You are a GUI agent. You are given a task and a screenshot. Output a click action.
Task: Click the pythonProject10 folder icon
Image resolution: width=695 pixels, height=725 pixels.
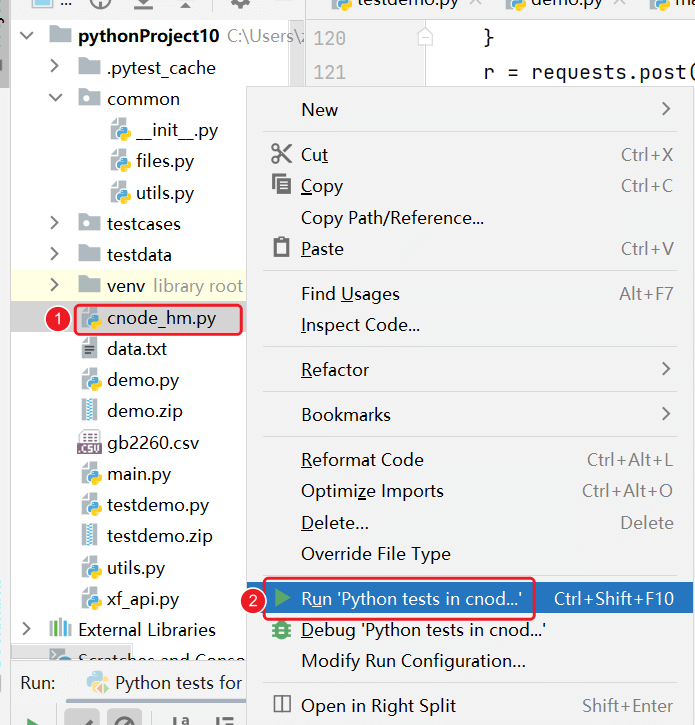tap(60, 34)
